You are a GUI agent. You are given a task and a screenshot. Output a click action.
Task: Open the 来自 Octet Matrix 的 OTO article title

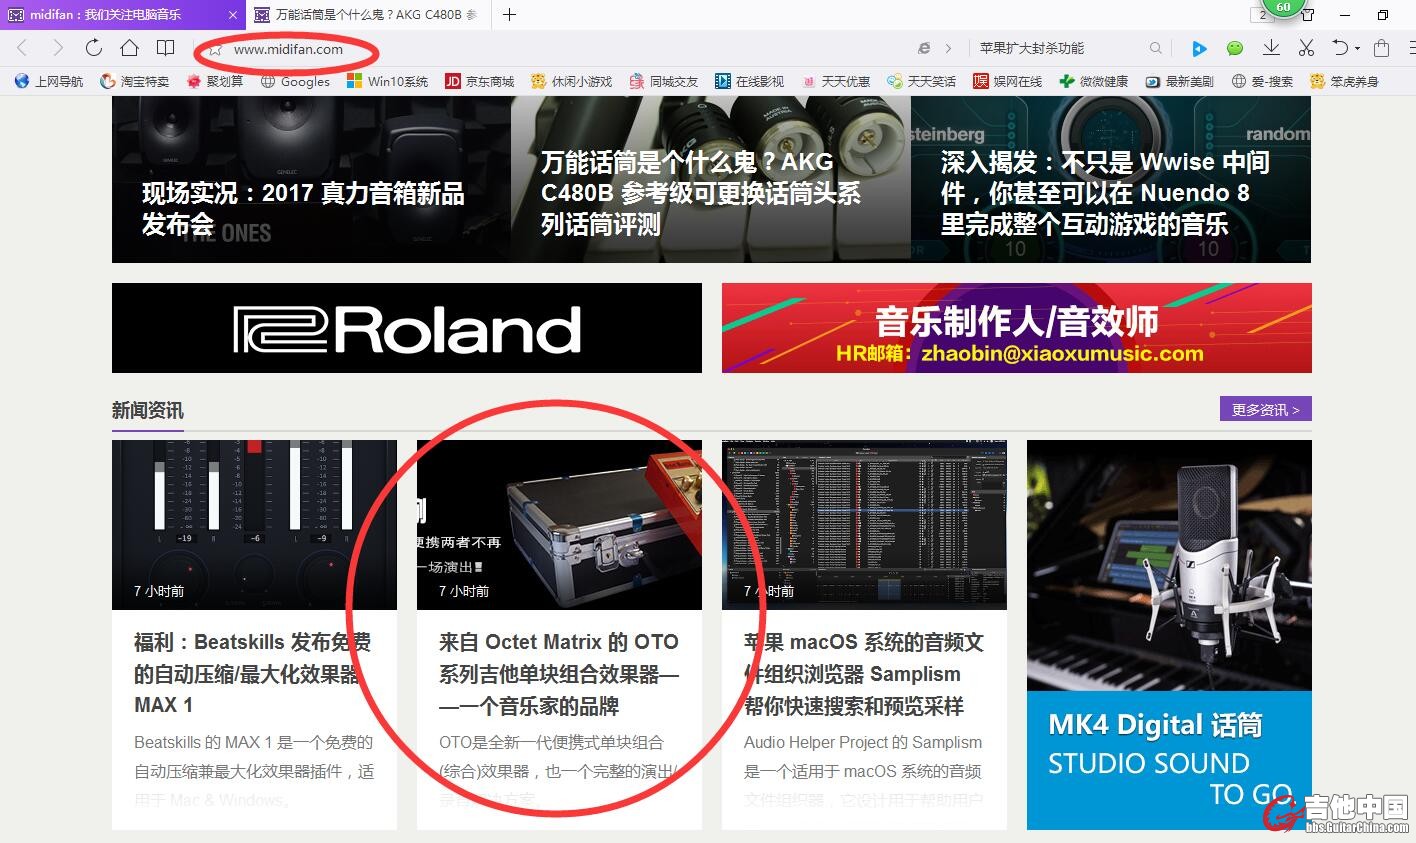(x=559, y=673)
